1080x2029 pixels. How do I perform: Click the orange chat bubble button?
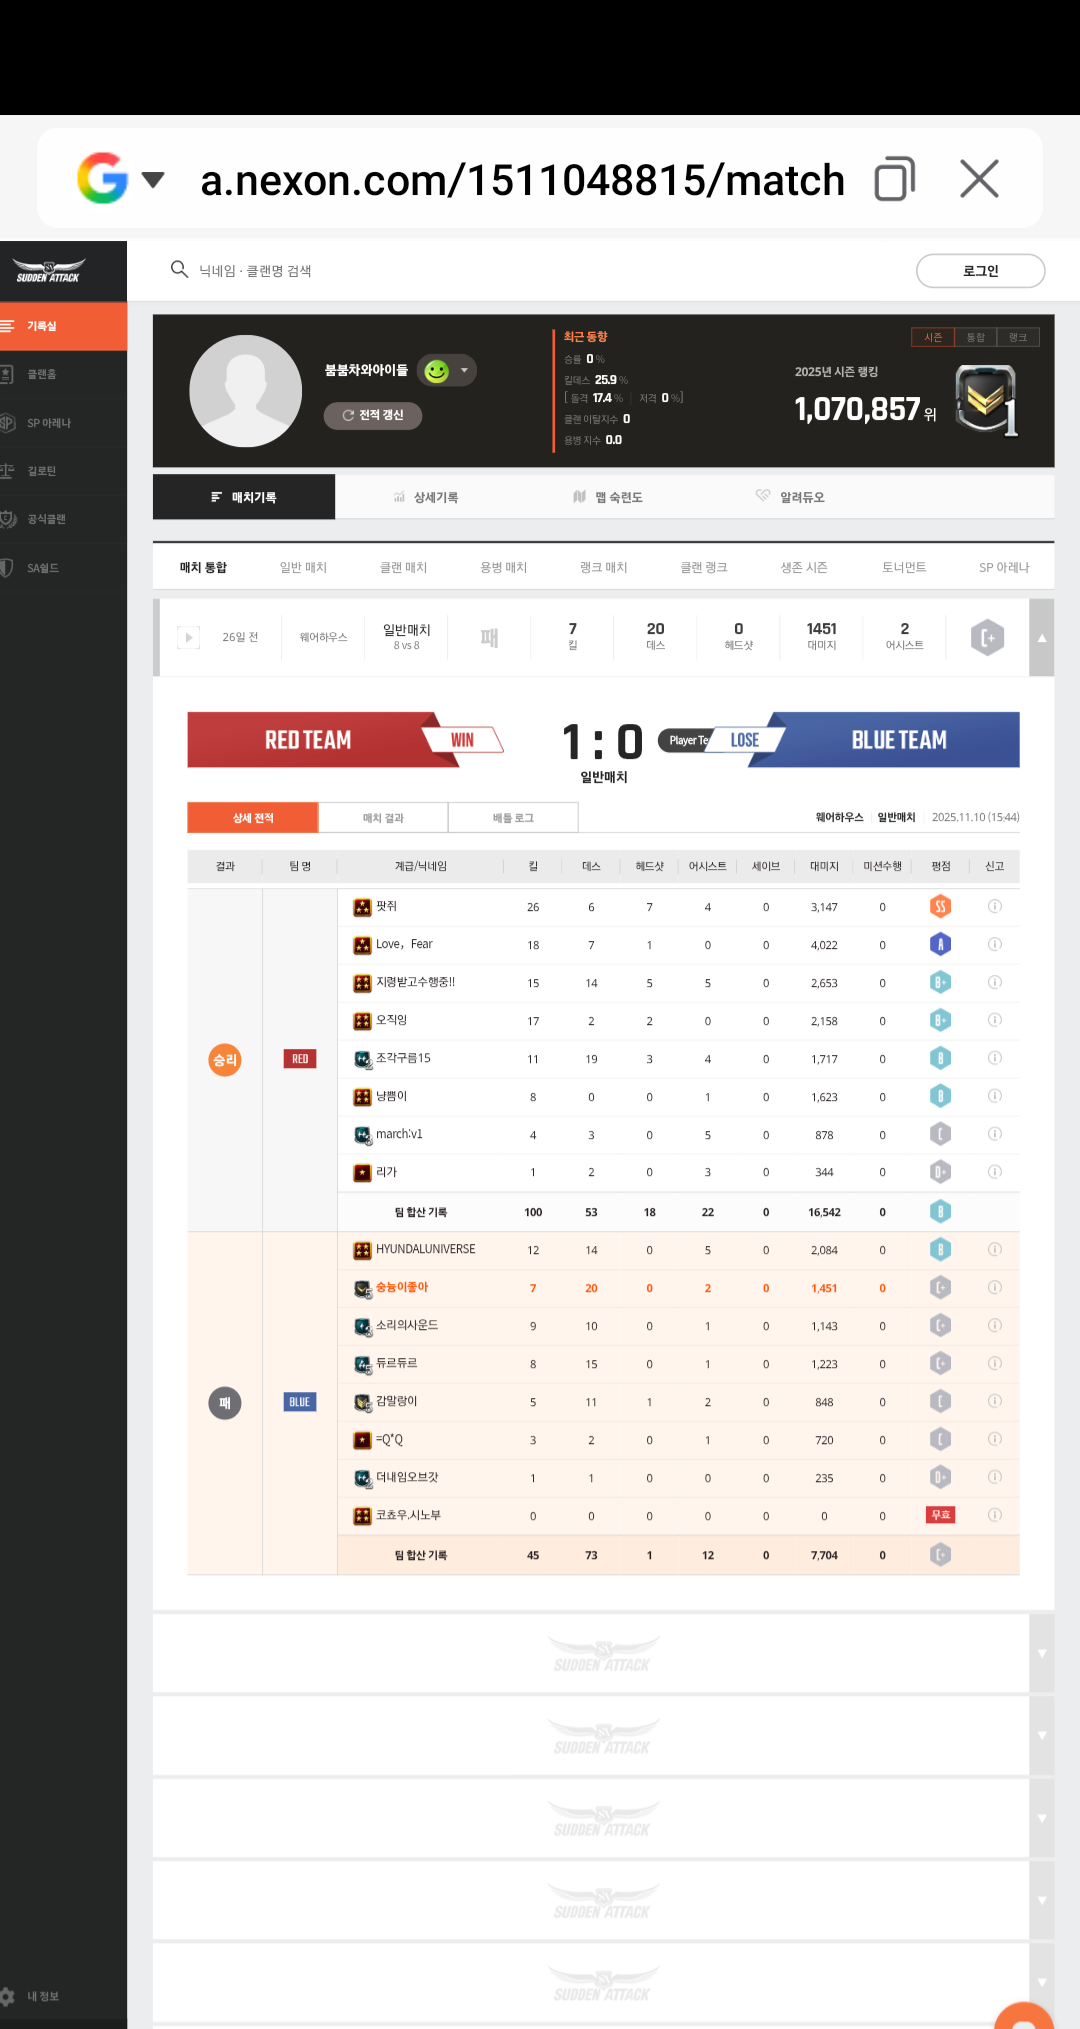coord(1024,2015)
